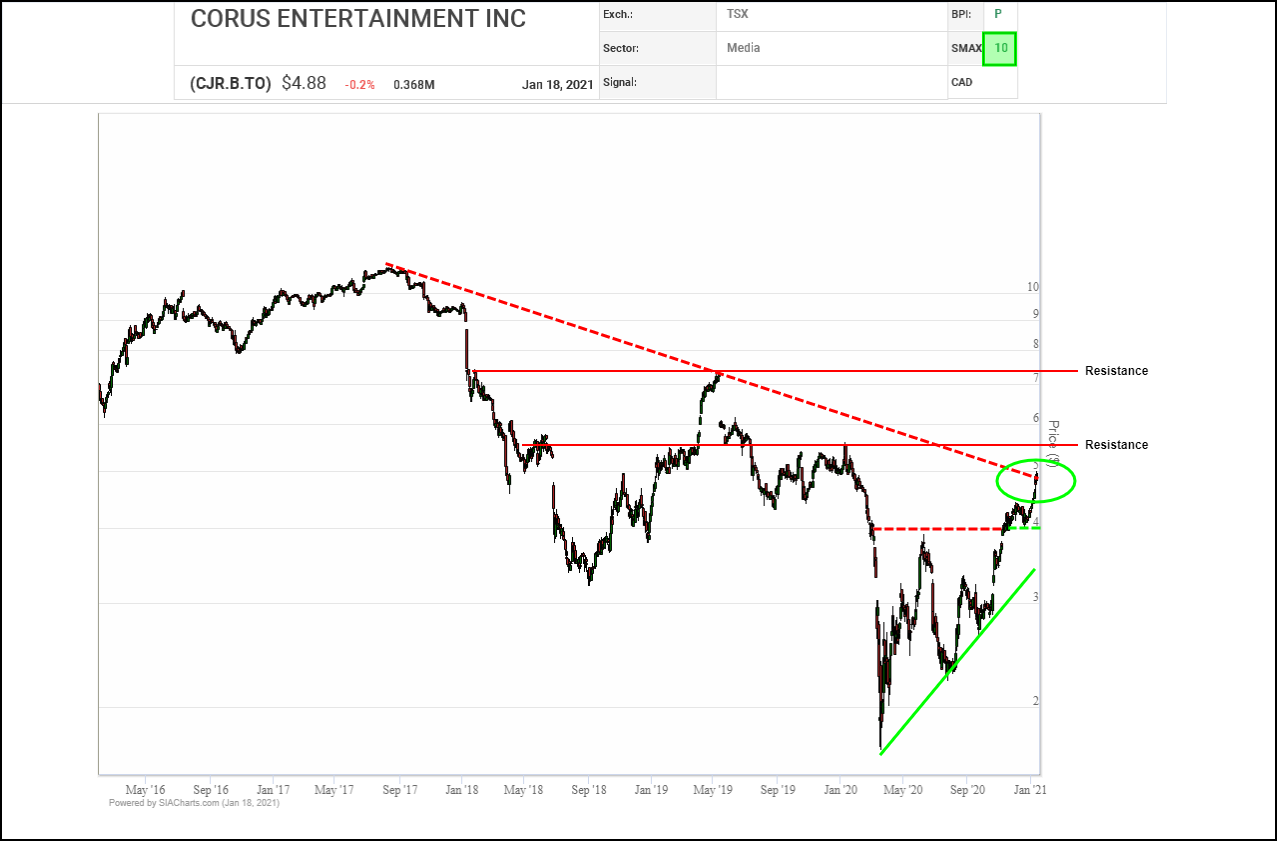Click the $4.88 price quote
Viewport: 1277px width, 841px height.
pyautogui.click(x=303, y=84)
